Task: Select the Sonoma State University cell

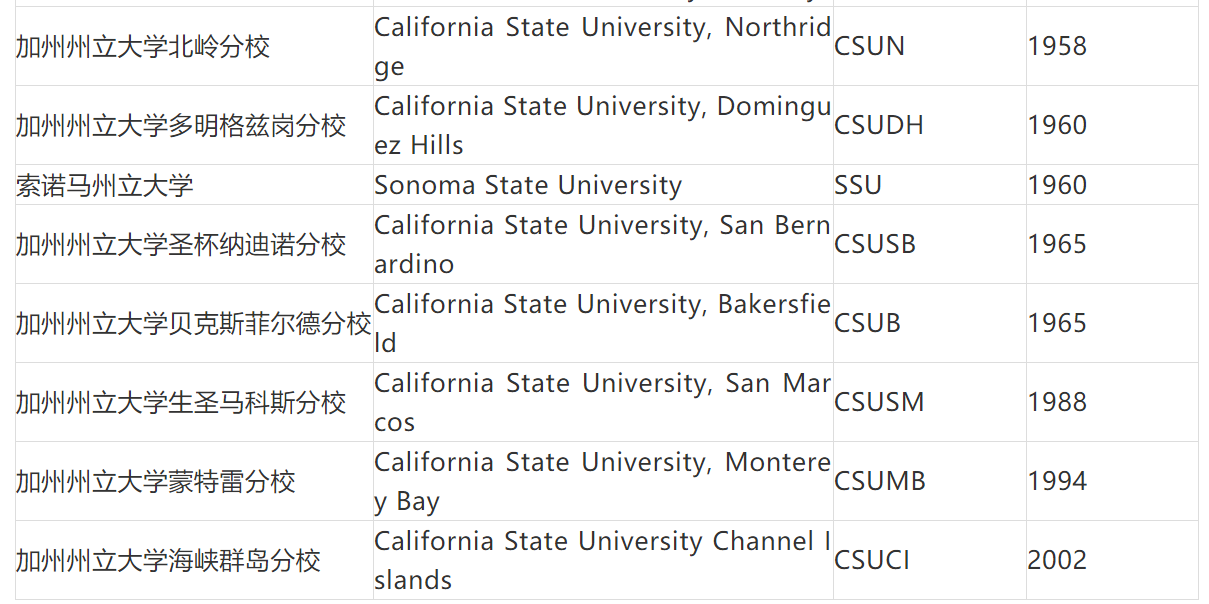Action: click(x=528, y=185)
